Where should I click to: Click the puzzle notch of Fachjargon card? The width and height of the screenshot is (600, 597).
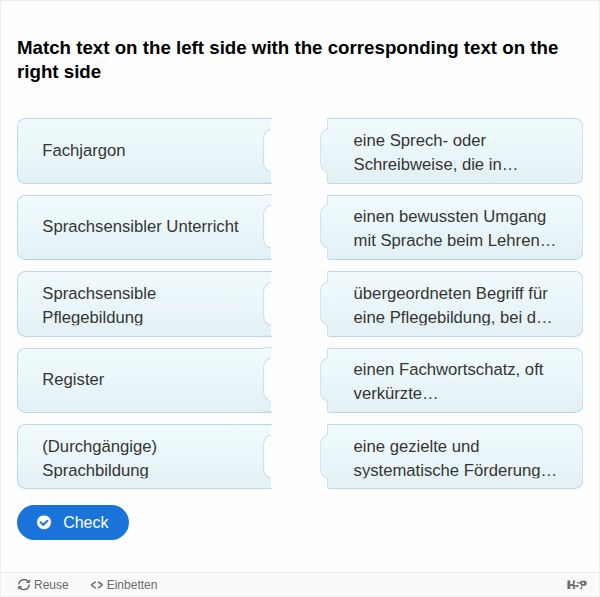click(267, 151)
